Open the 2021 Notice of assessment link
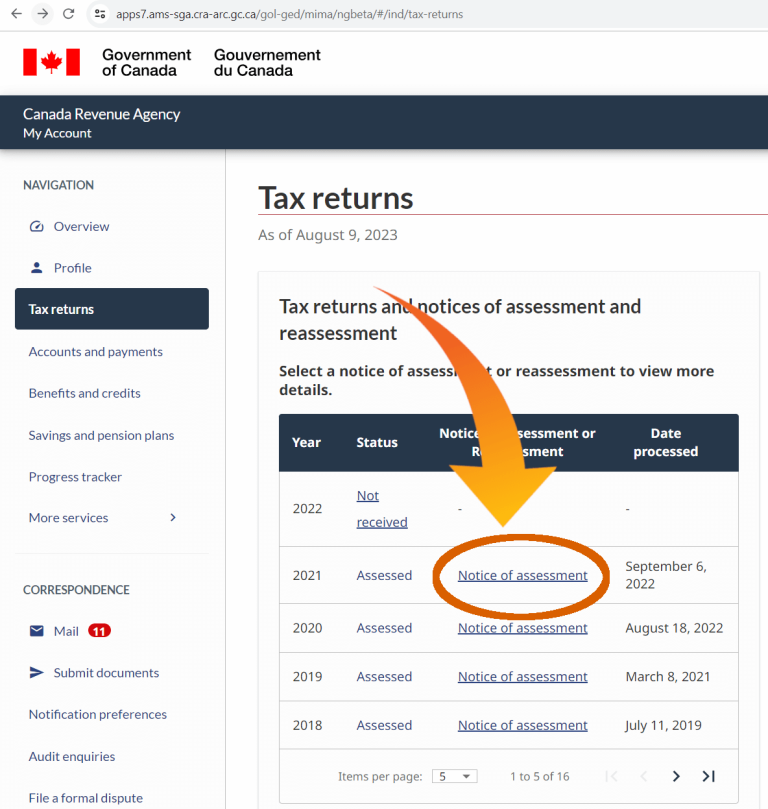Viewport: 768px width, 809px height. tap(522, 575)
